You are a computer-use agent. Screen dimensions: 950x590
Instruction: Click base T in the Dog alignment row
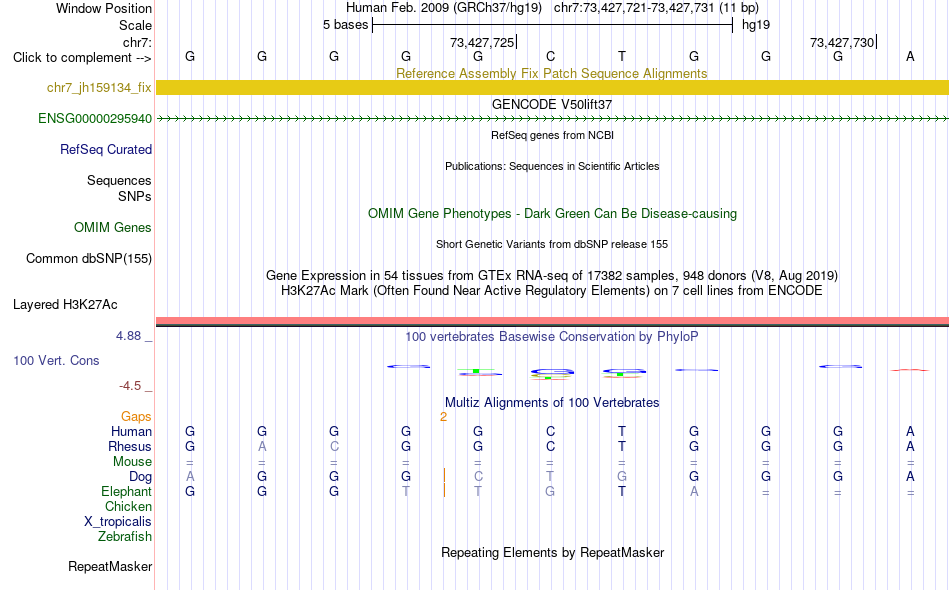click(x=550, y=477)
